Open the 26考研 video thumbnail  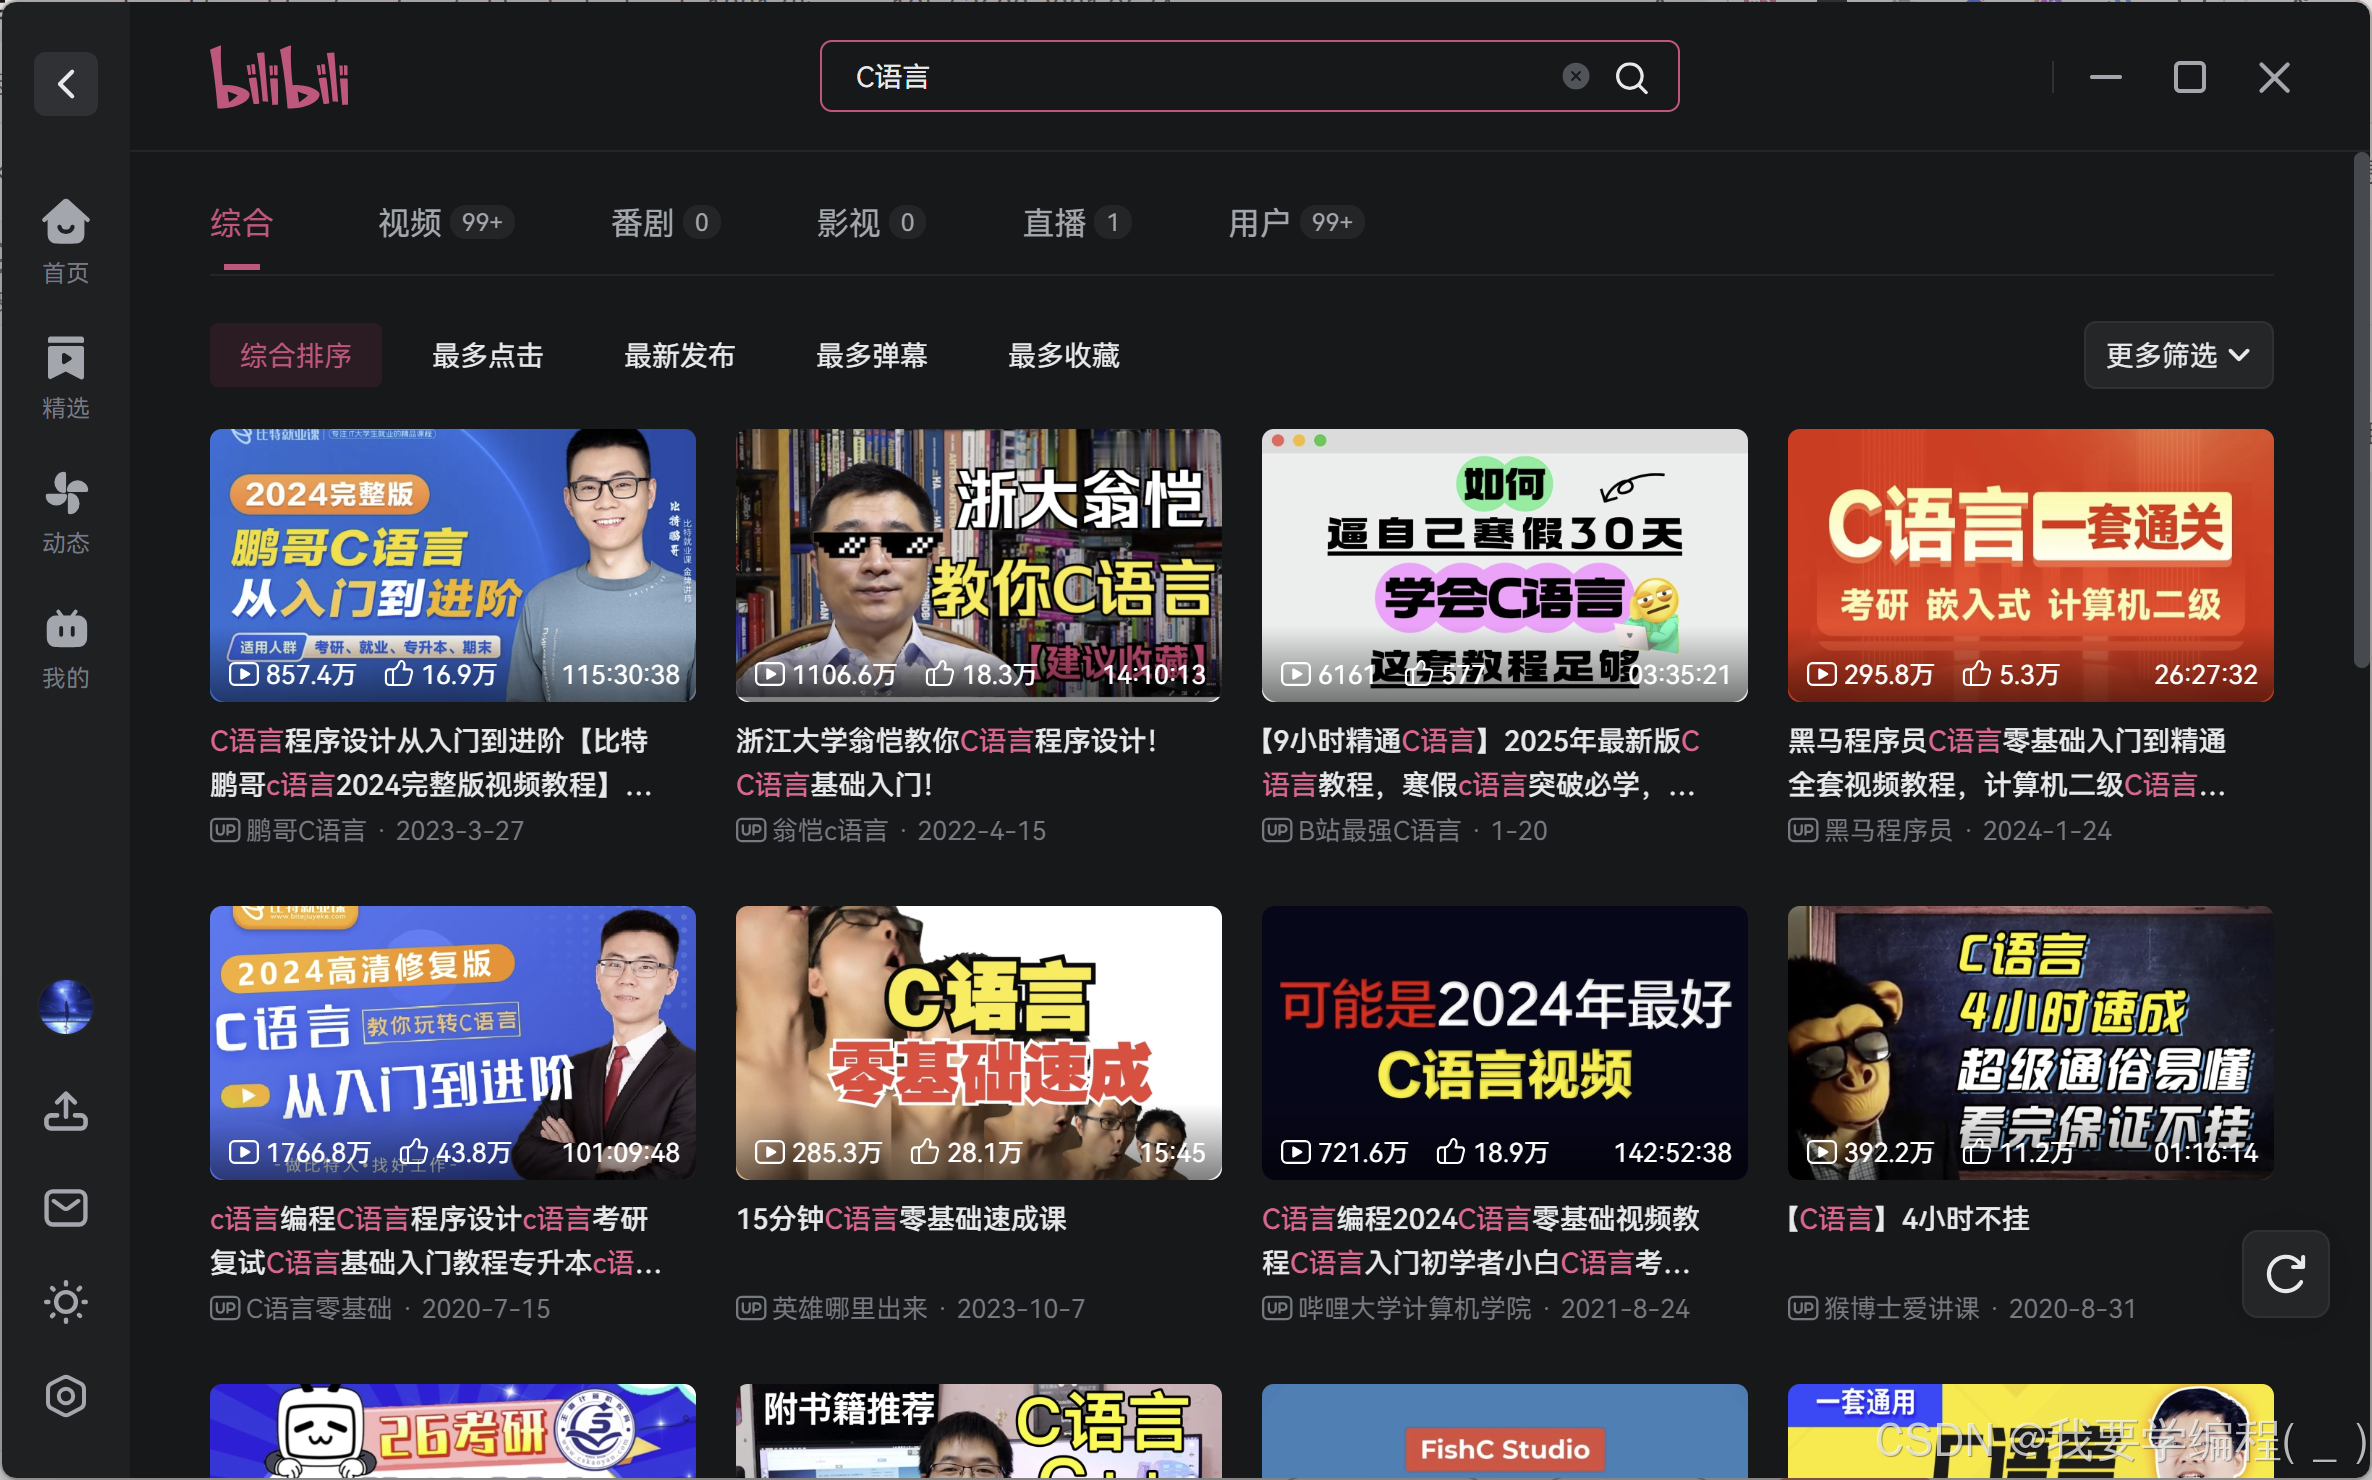click(453, 1431)
